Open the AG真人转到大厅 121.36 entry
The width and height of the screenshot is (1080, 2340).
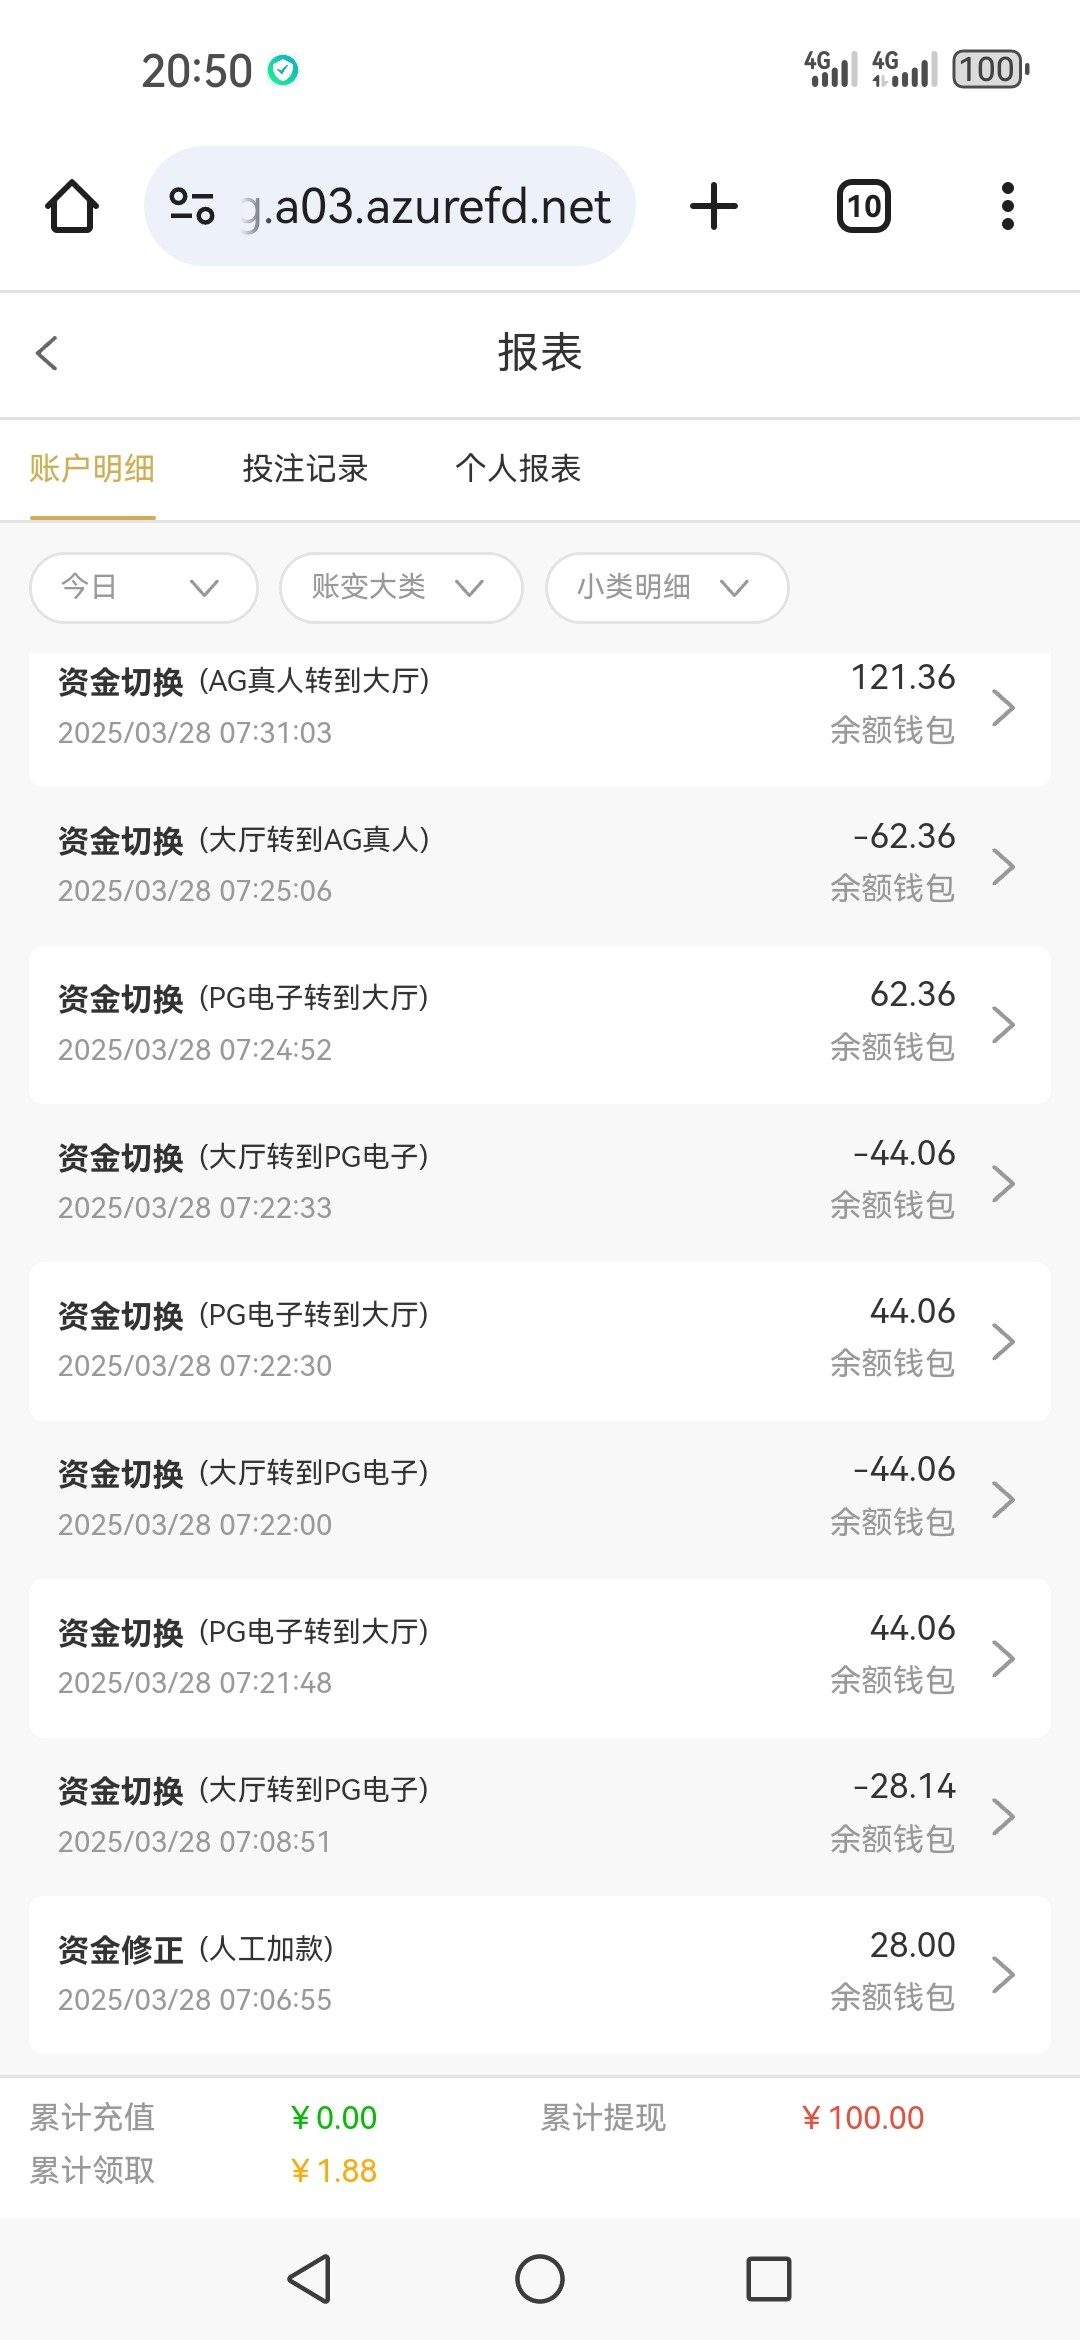pyautogui.click(x=540, y=708)
